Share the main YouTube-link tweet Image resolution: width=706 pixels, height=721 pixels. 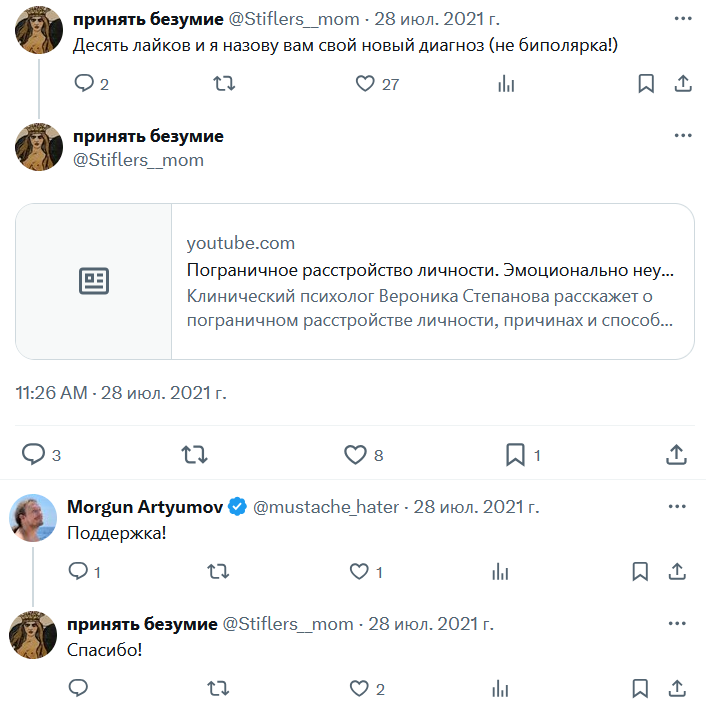click(x=677, y=455)
